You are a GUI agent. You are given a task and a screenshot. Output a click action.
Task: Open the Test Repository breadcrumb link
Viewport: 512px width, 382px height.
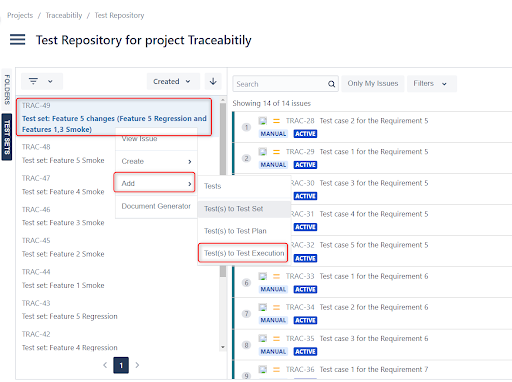click(119, 15)
